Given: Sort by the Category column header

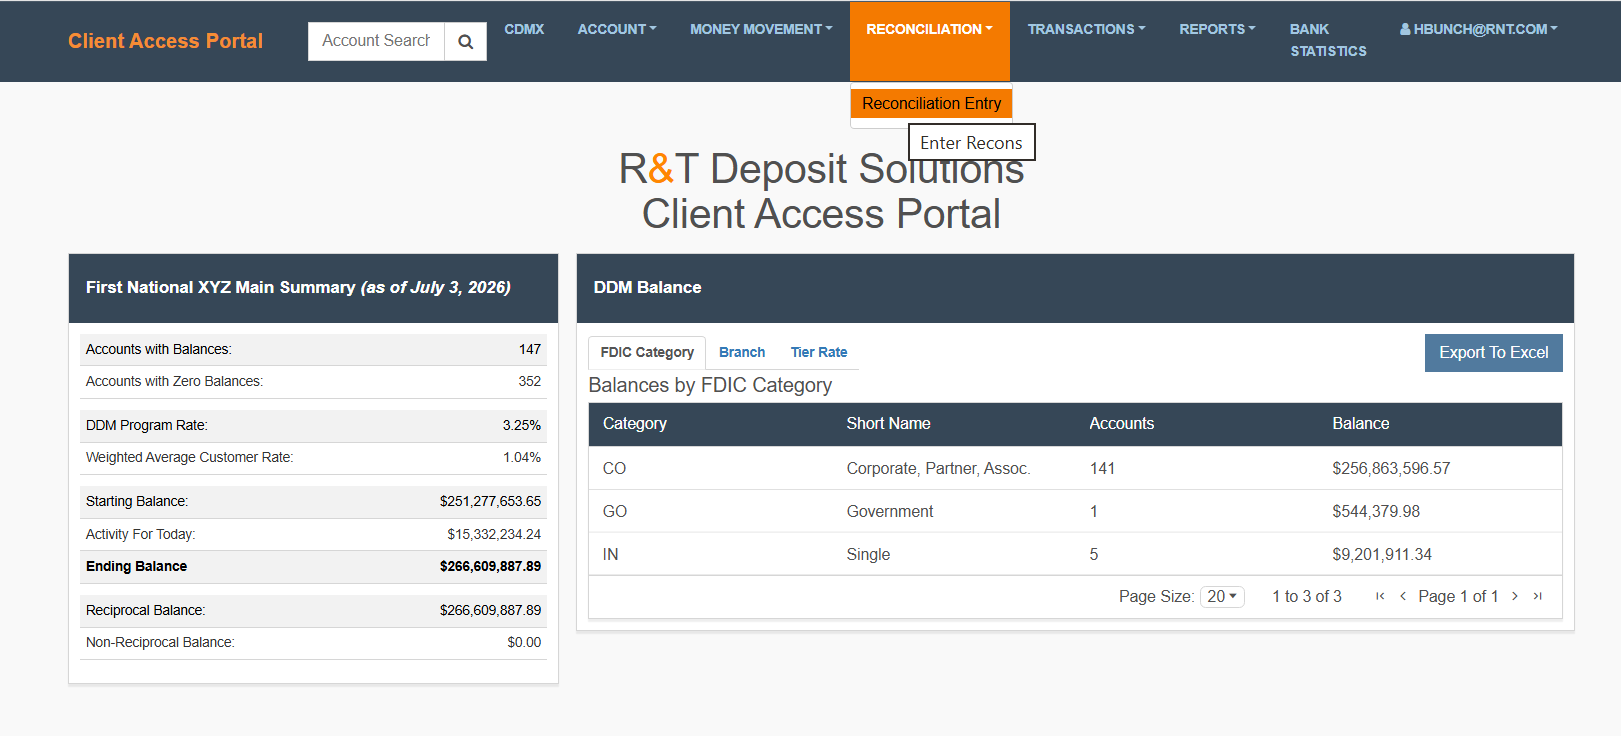Looking at the screenshot, I should (x=635, y=424).
